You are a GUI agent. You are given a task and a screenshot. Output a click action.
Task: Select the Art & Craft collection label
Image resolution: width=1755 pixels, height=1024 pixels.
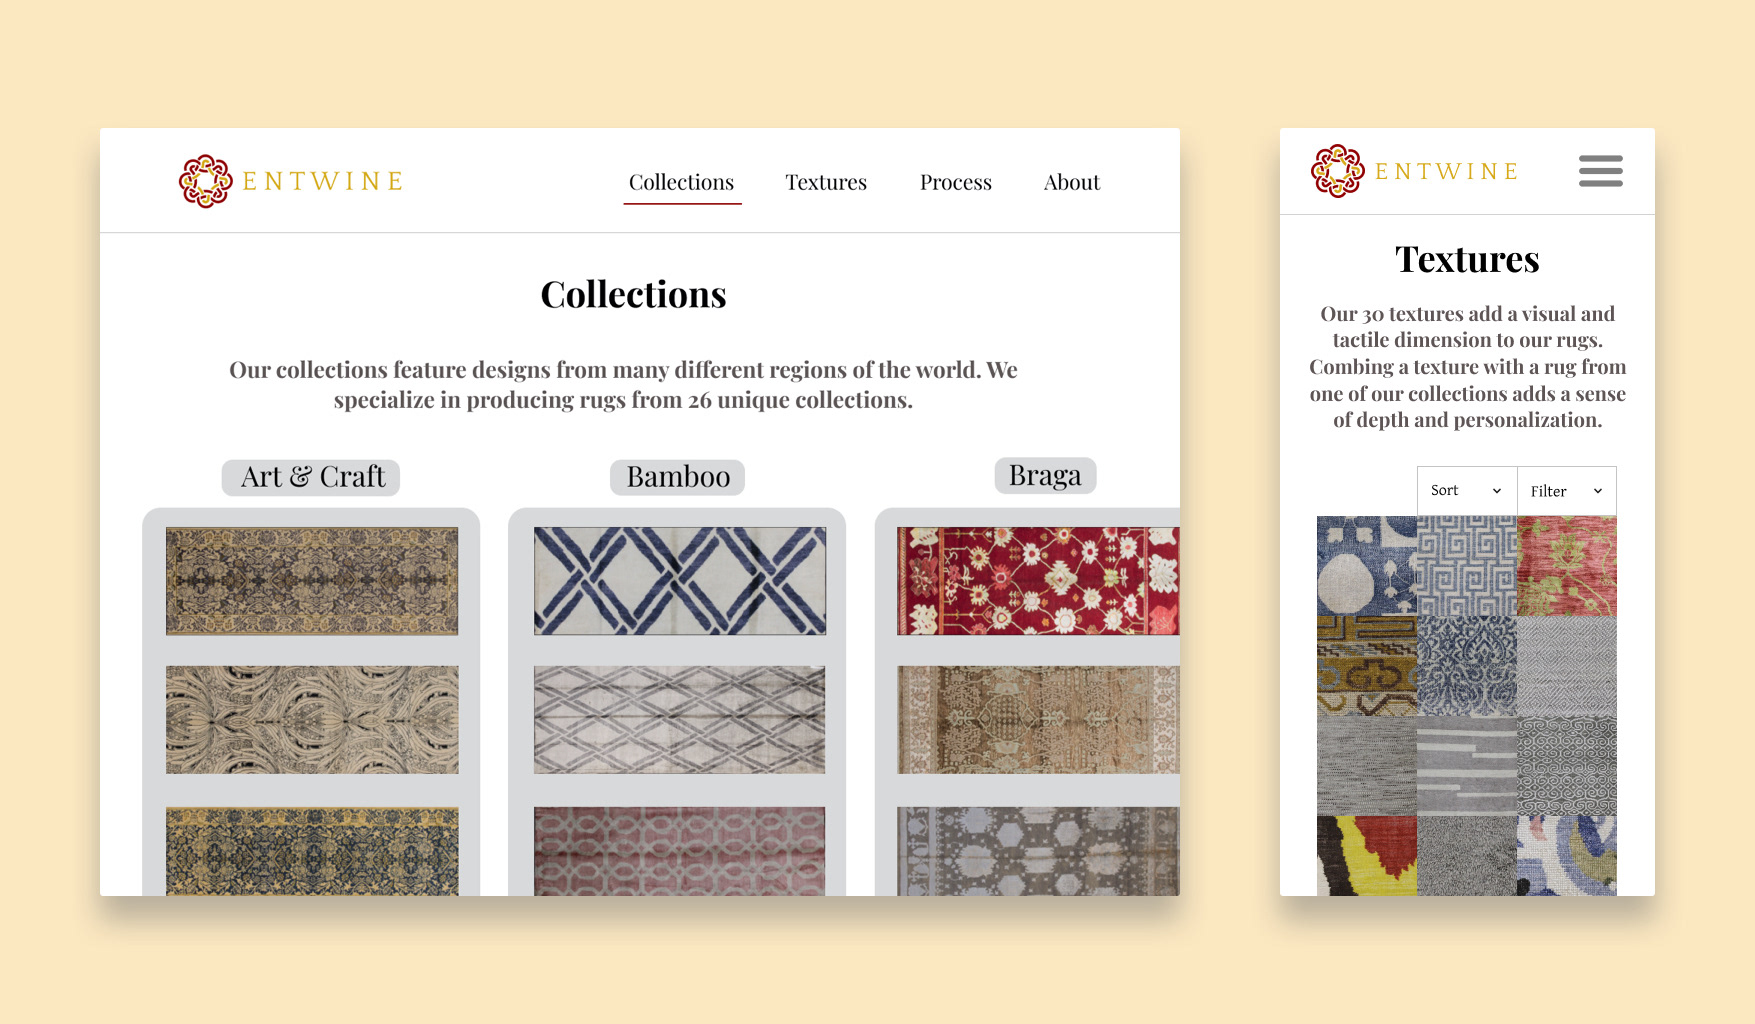(x=311, y=477)
